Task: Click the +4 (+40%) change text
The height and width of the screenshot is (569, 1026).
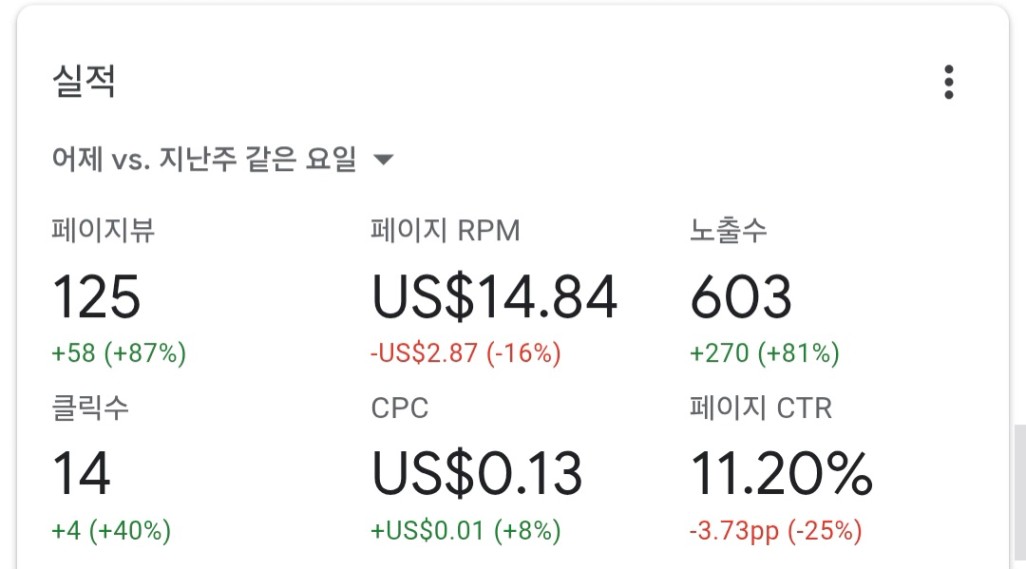Action: (111, 529)
